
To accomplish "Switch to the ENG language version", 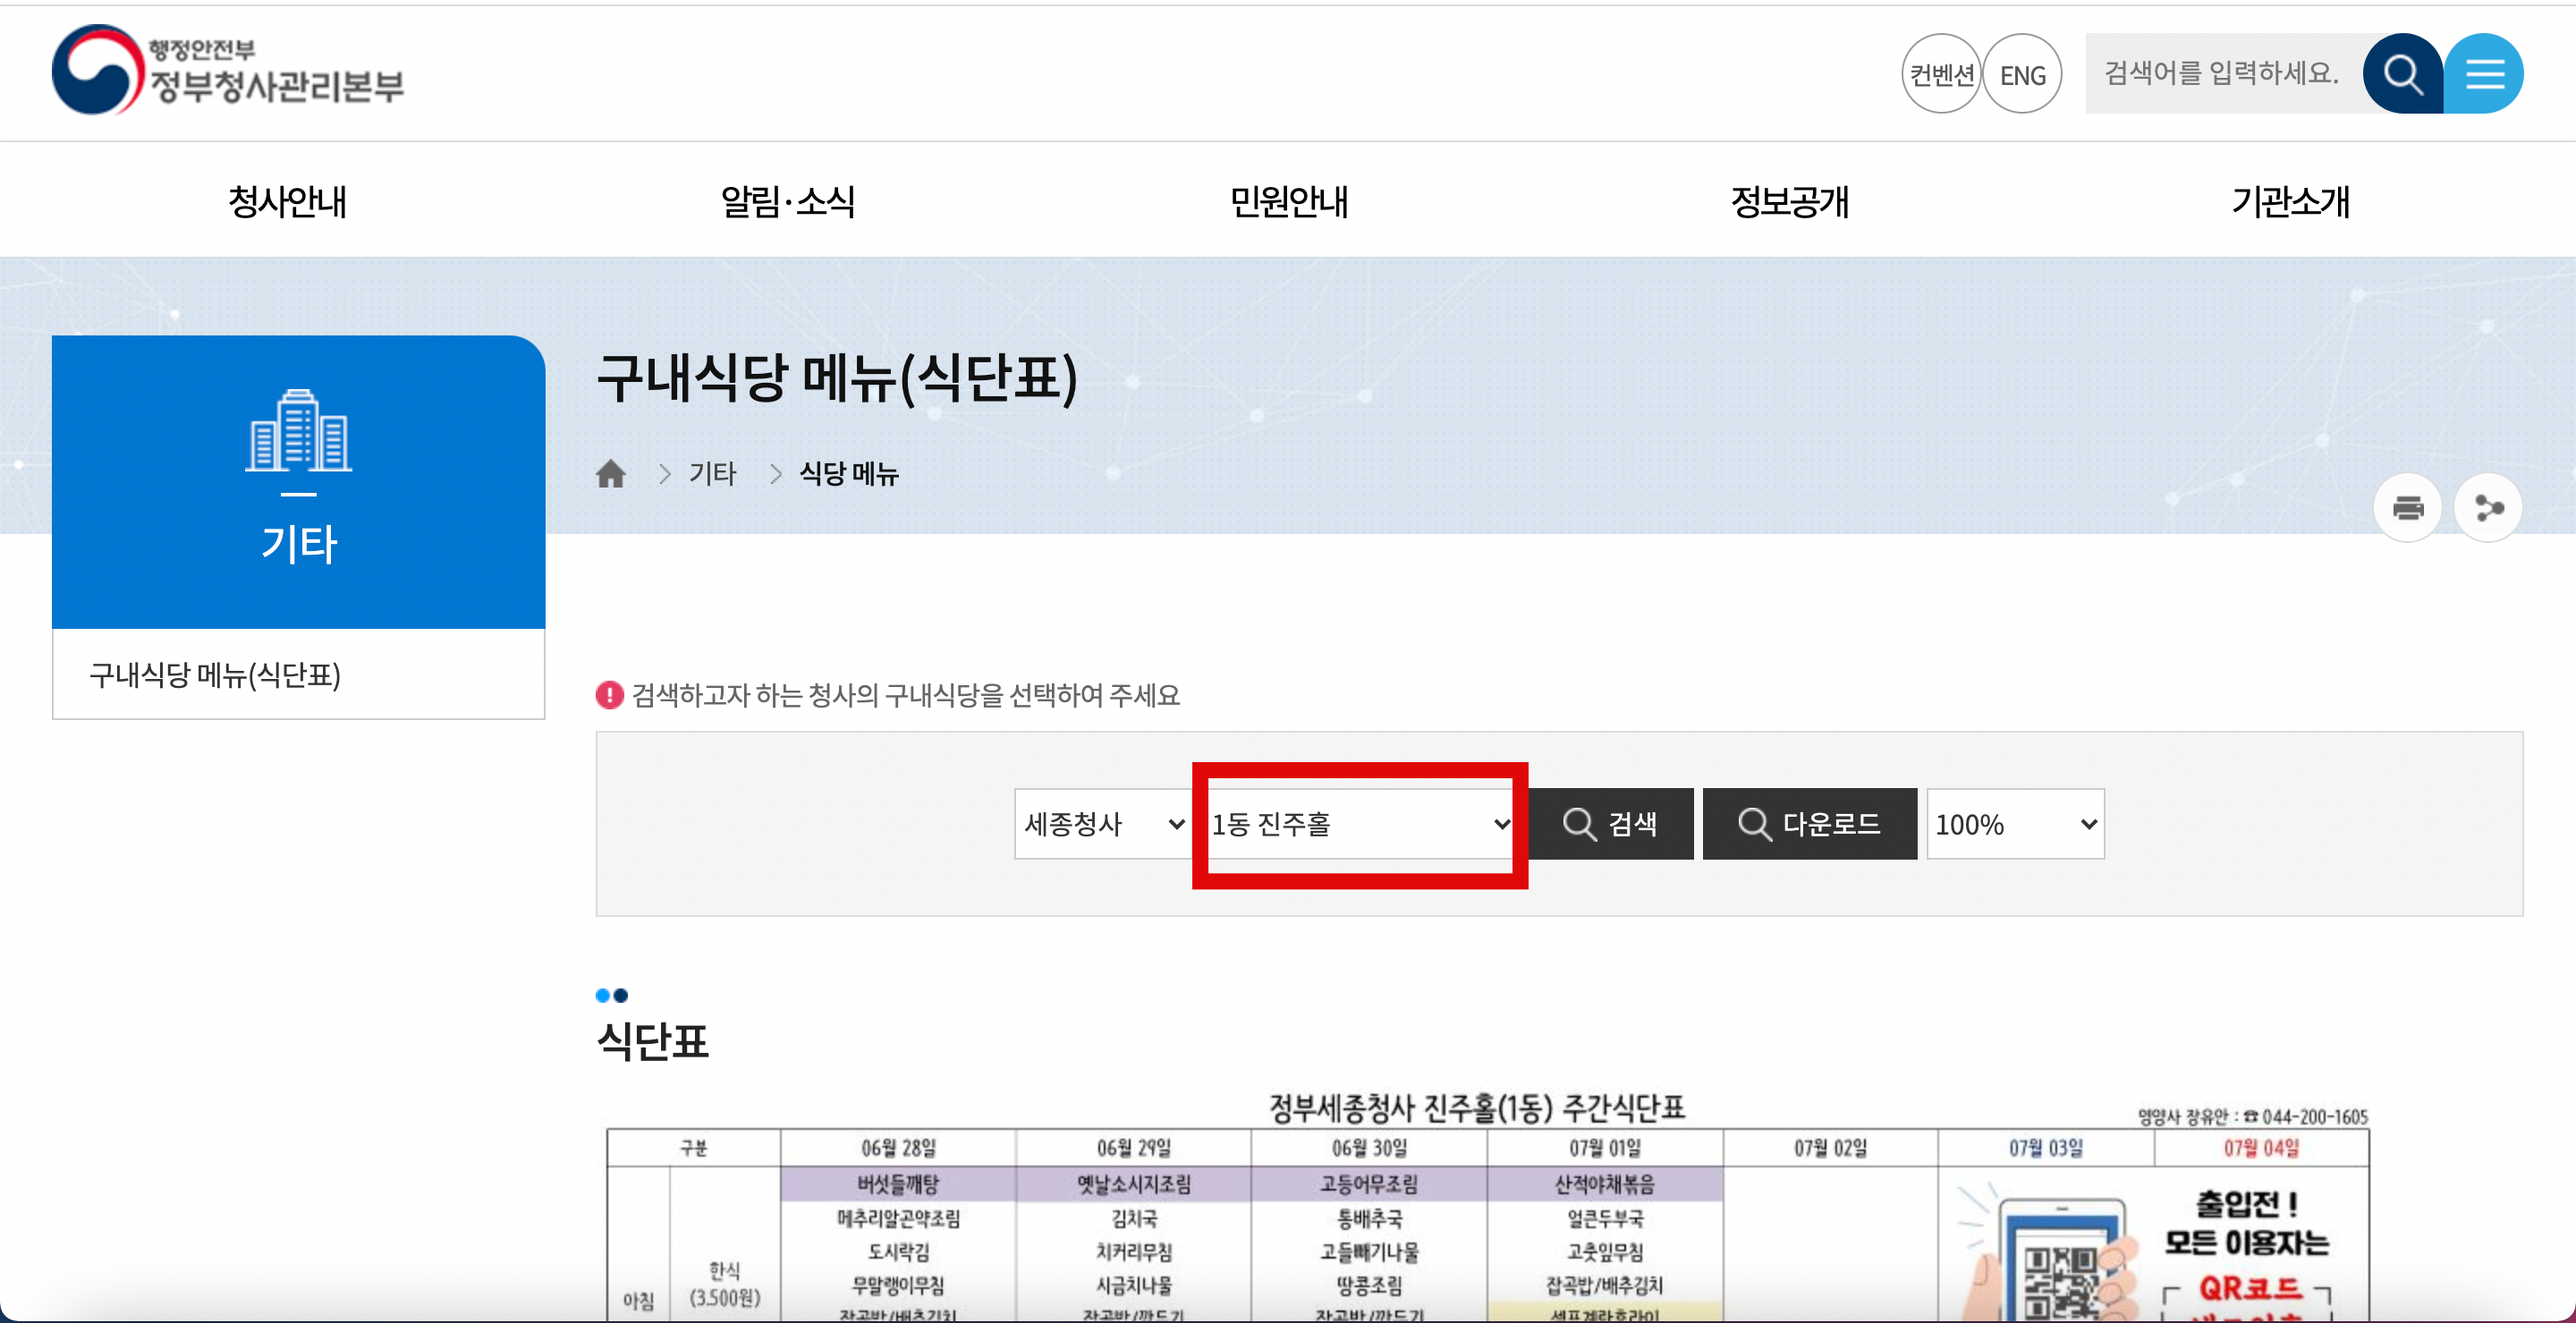I will 2022,75.
